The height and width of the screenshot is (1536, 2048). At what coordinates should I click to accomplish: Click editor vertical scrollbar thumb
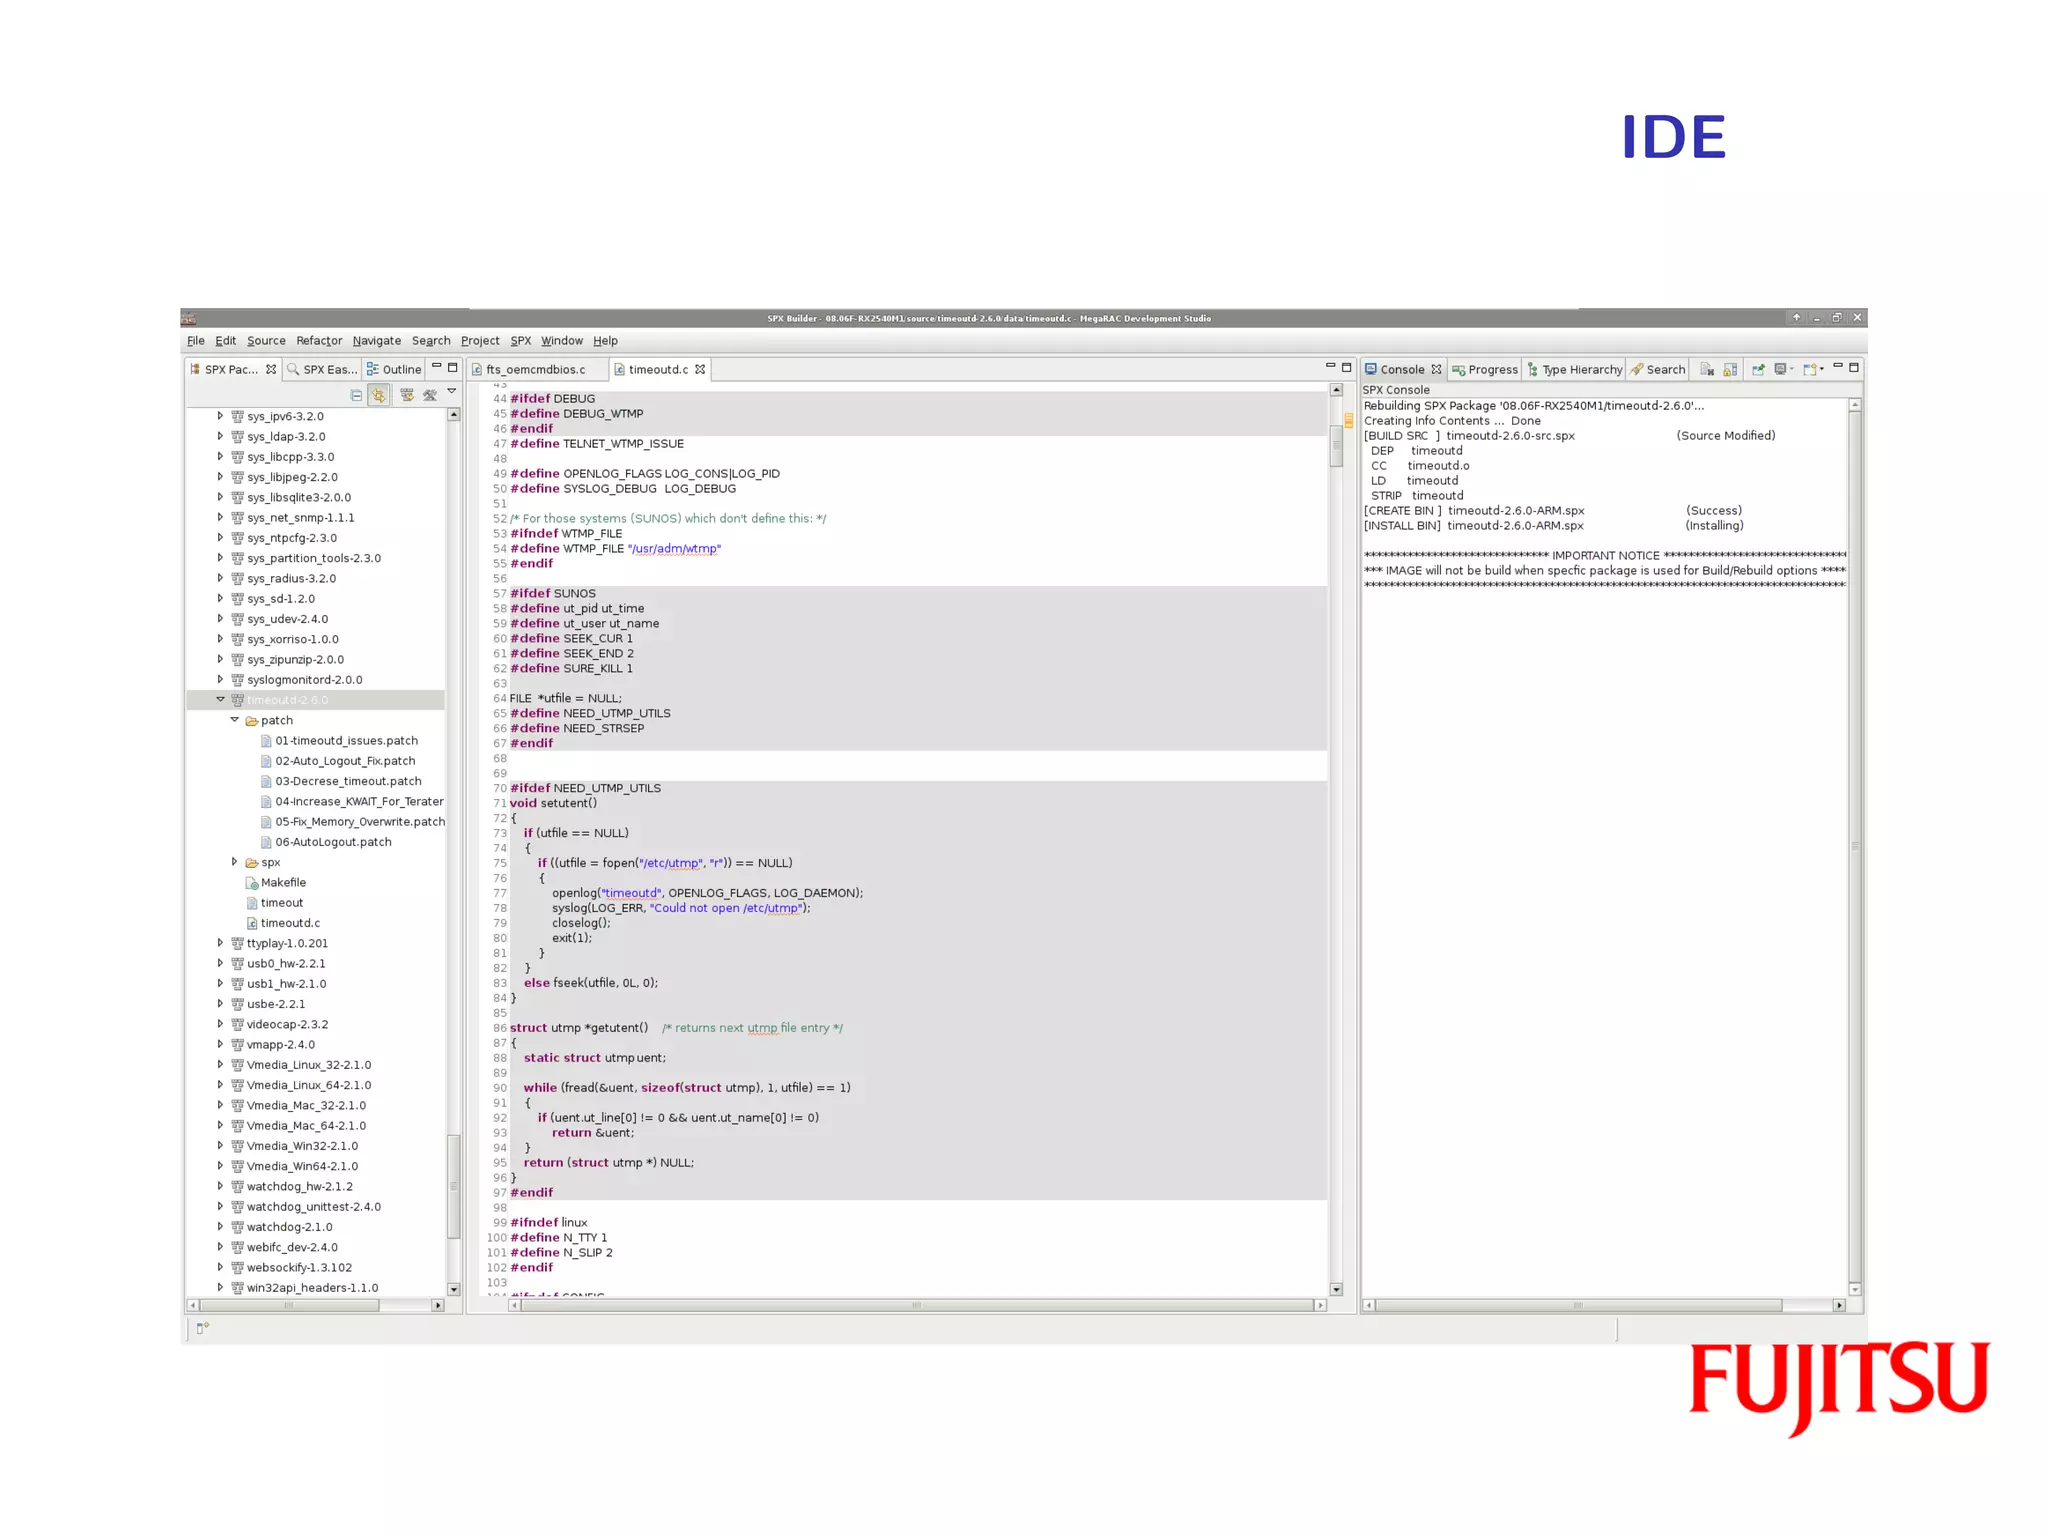click(x=1336, y=445)
